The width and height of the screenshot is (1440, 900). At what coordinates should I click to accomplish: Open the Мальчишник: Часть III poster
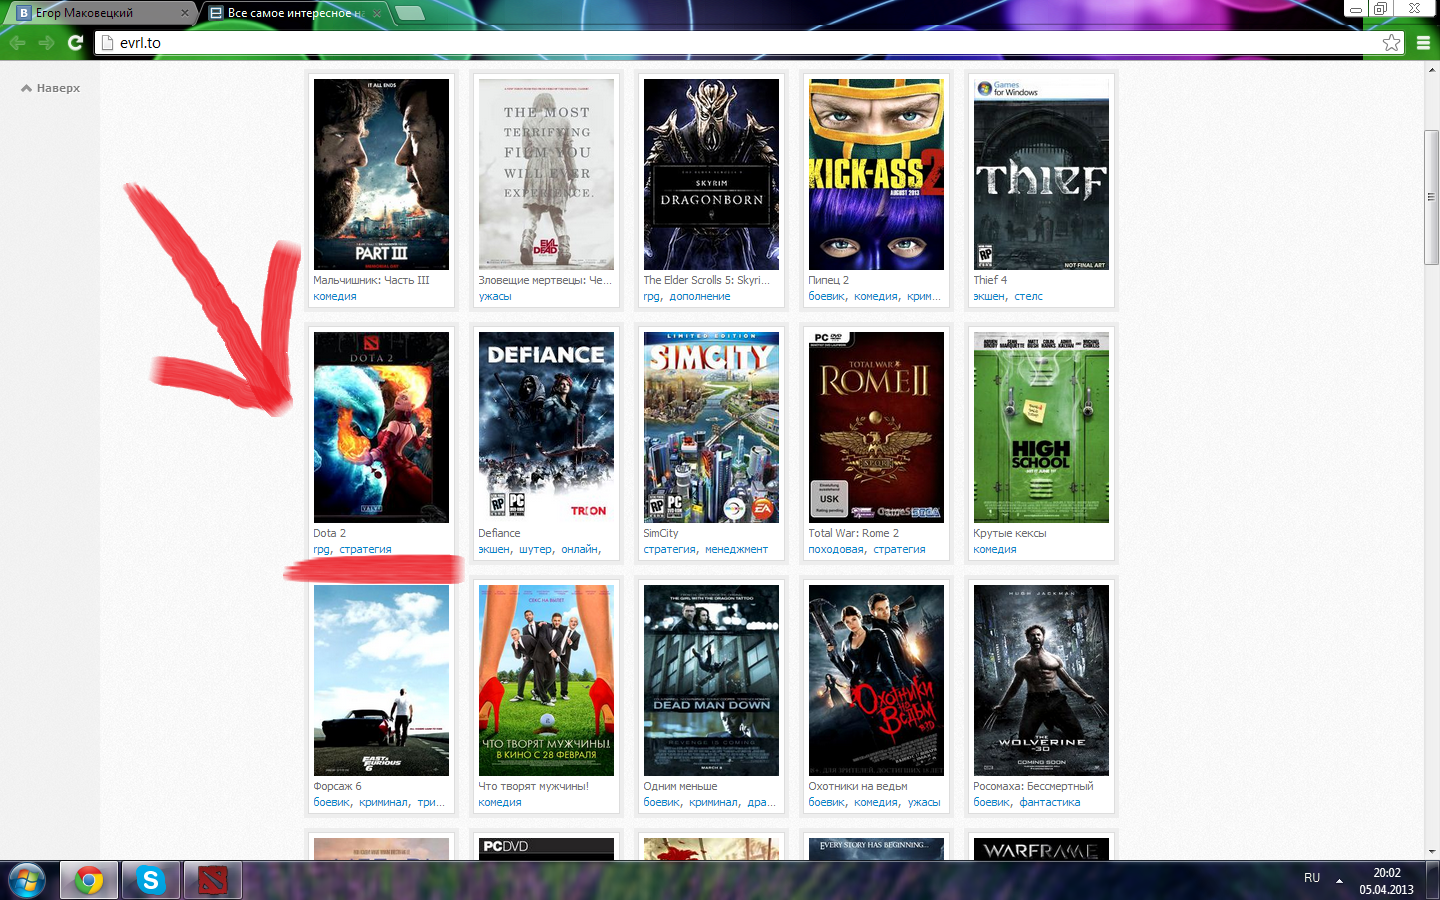pyautogui.click(x=381, y=174)
